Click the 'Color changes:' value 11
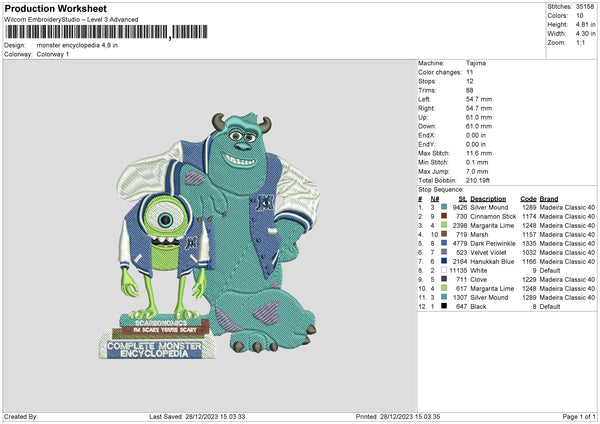 pos(470,72)
